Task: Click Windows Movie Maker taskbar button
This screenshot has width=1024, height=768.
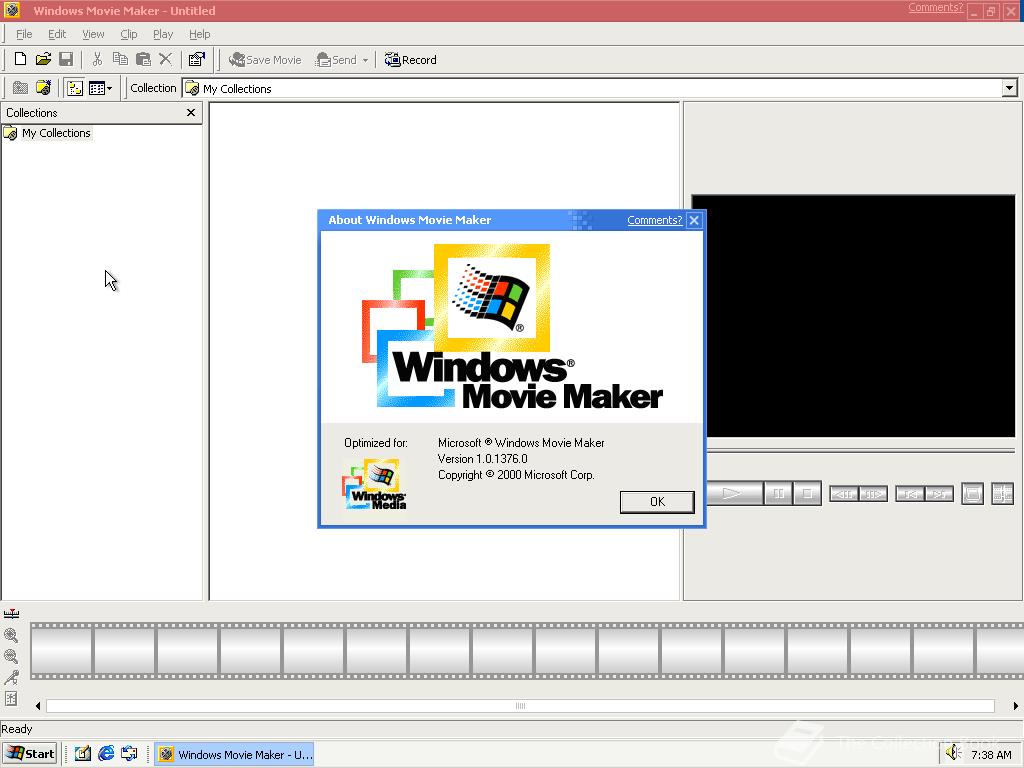Action: tap(234, 754)
